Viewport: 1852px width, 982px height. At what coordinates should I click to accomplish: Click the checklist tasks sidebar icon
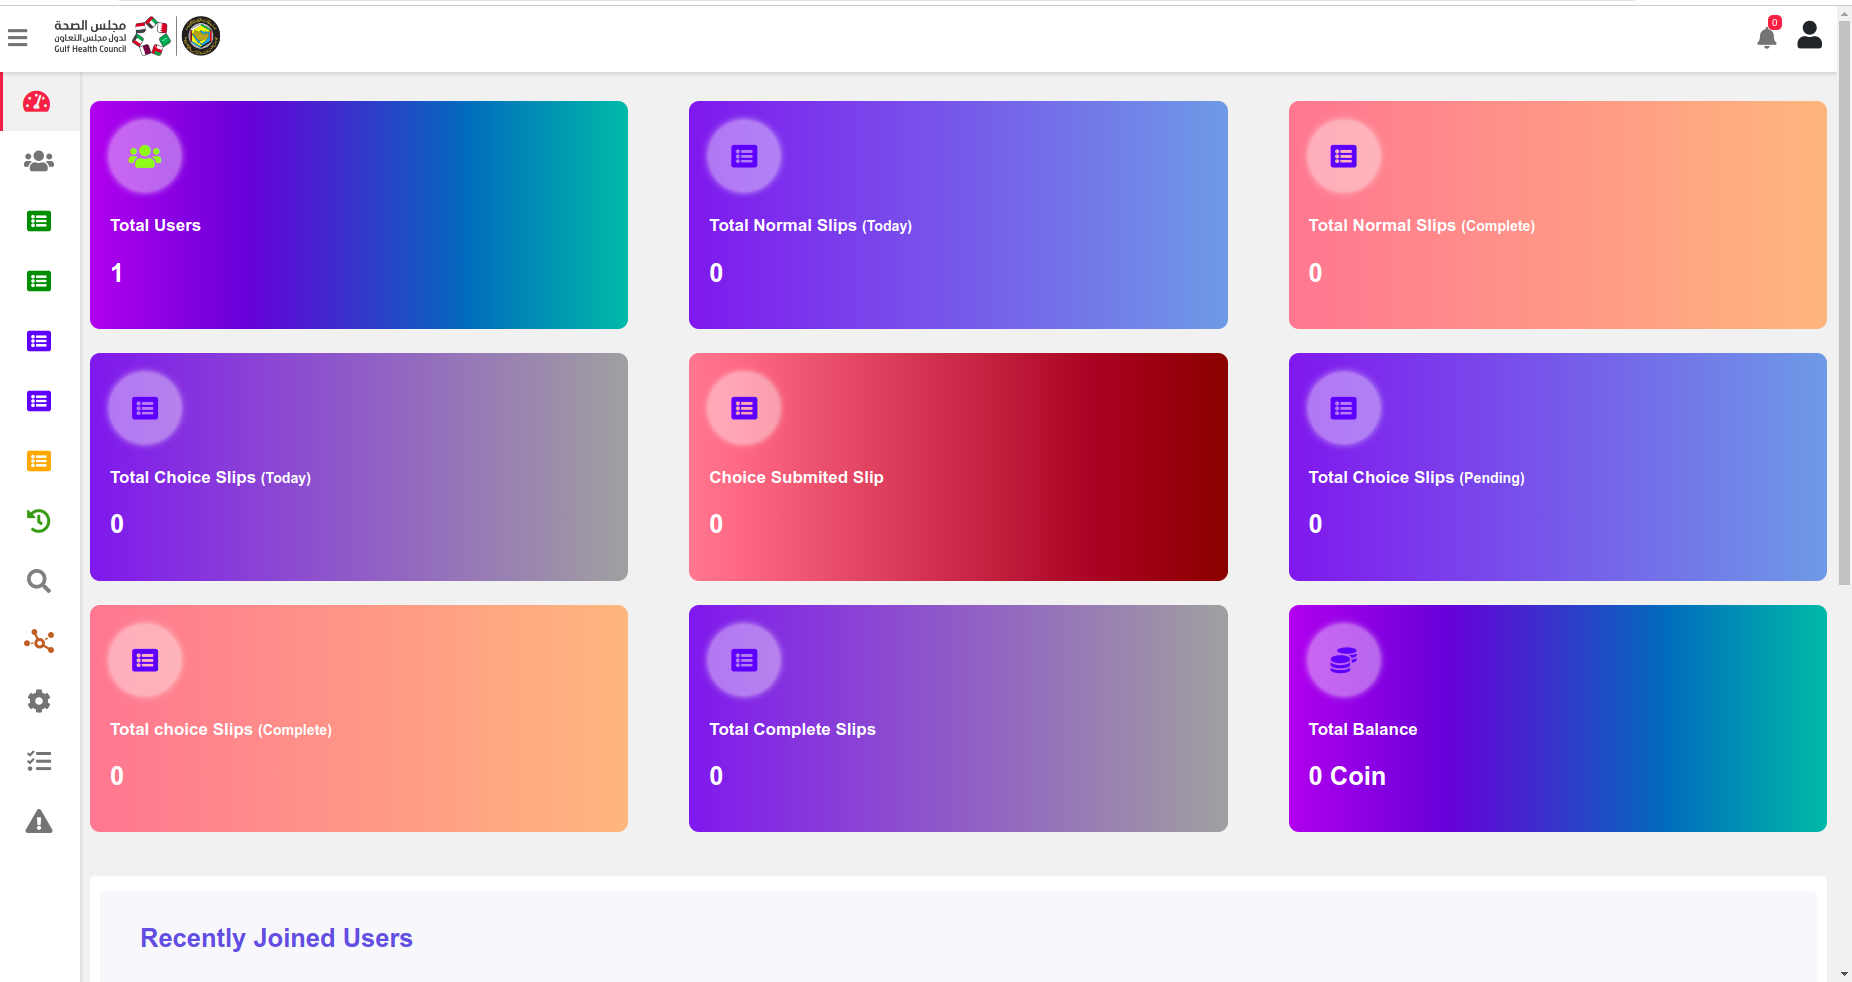coord(39,761)
